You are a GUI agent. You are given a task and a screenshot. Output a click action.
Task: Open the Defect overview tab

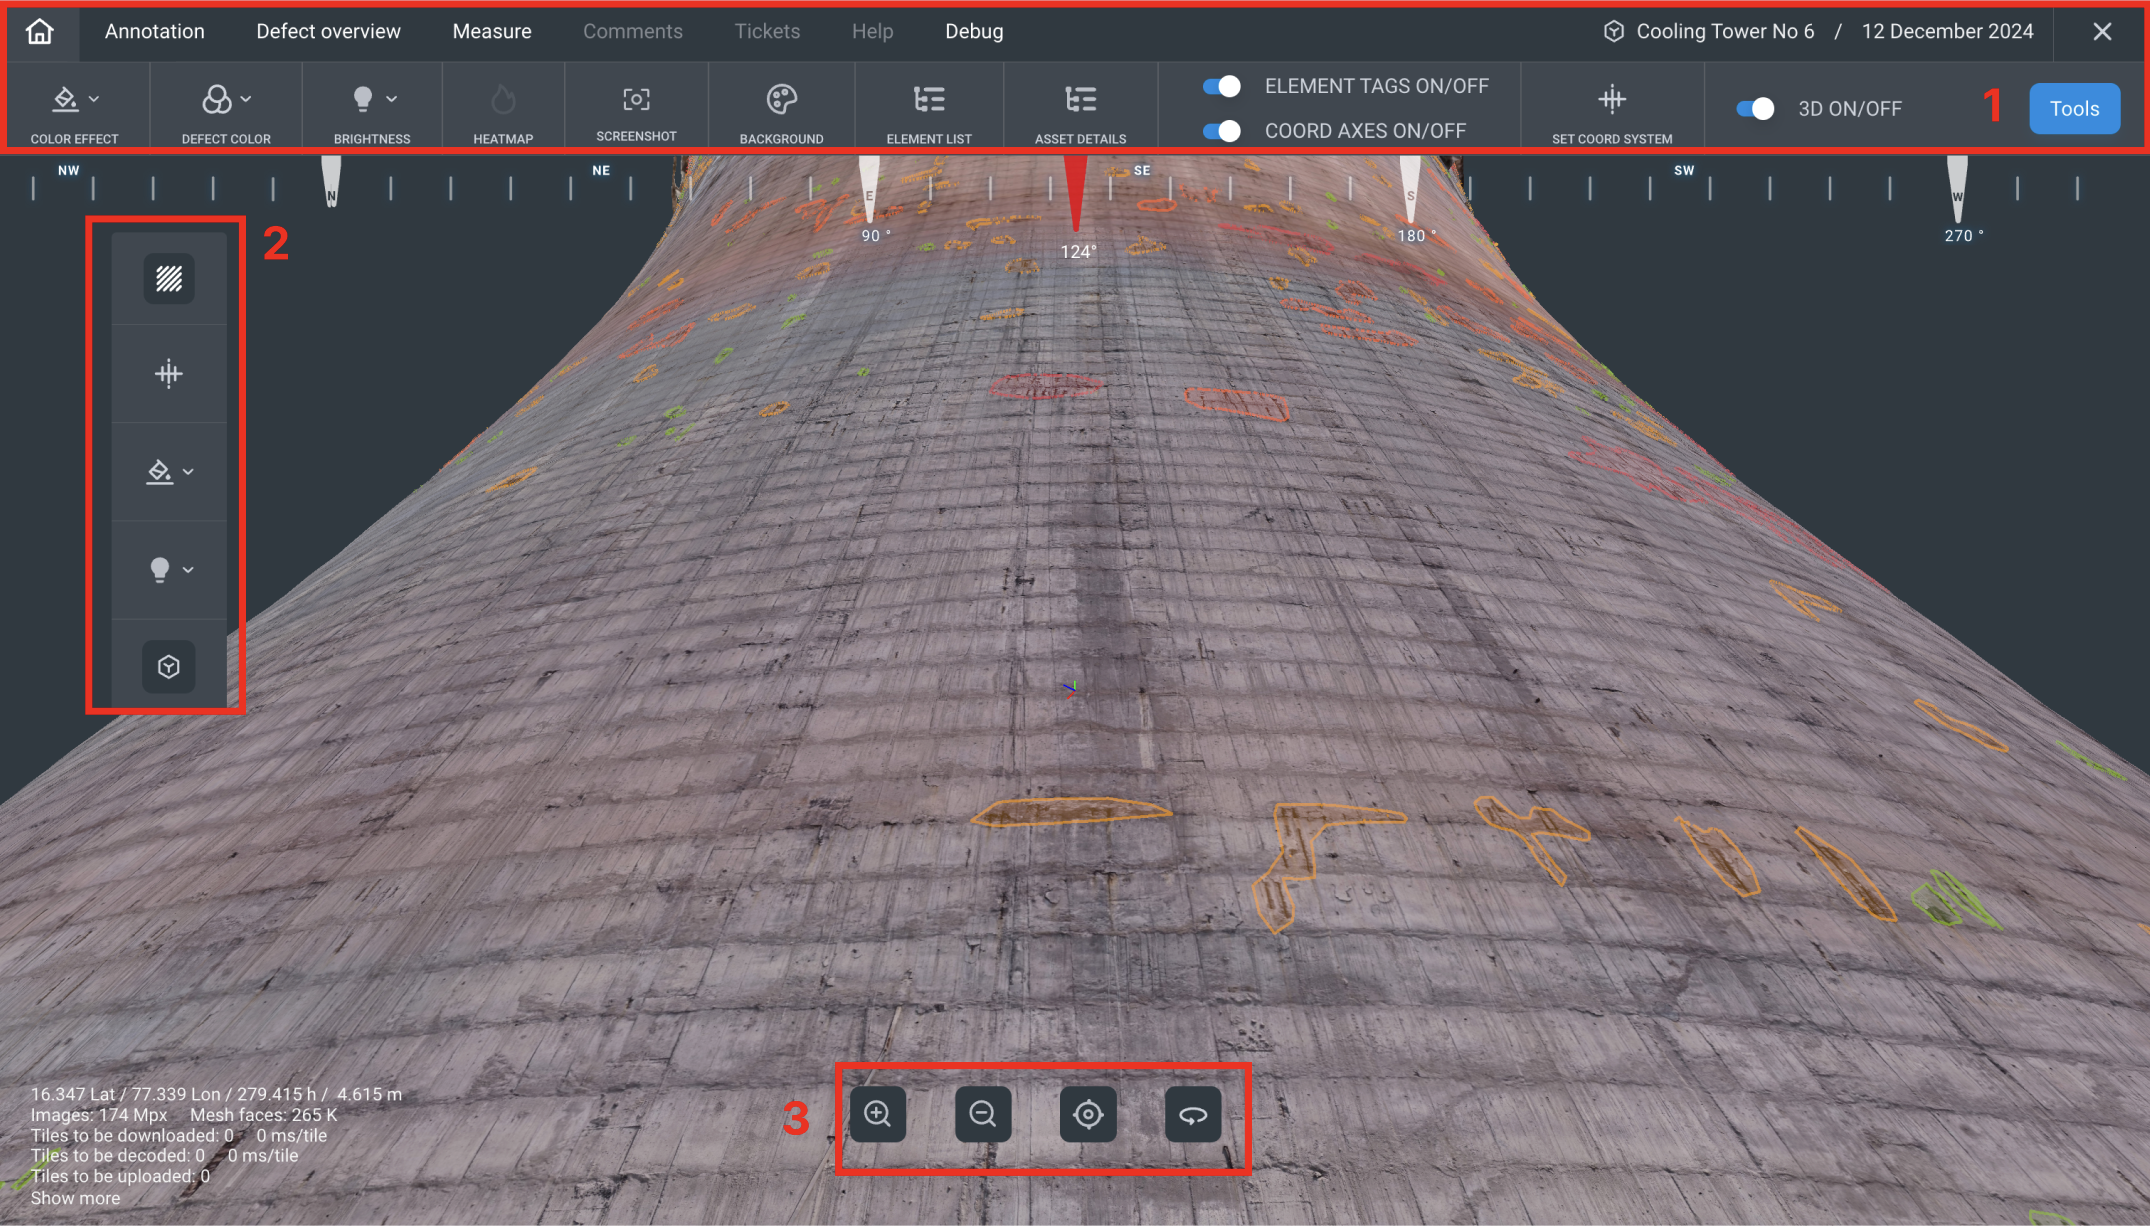coord(328,31)
